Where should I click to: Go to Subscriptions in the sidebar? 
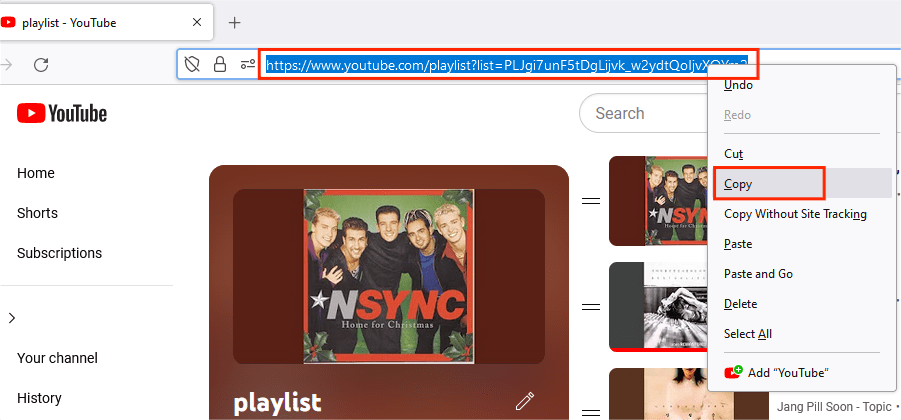[59, 253]
